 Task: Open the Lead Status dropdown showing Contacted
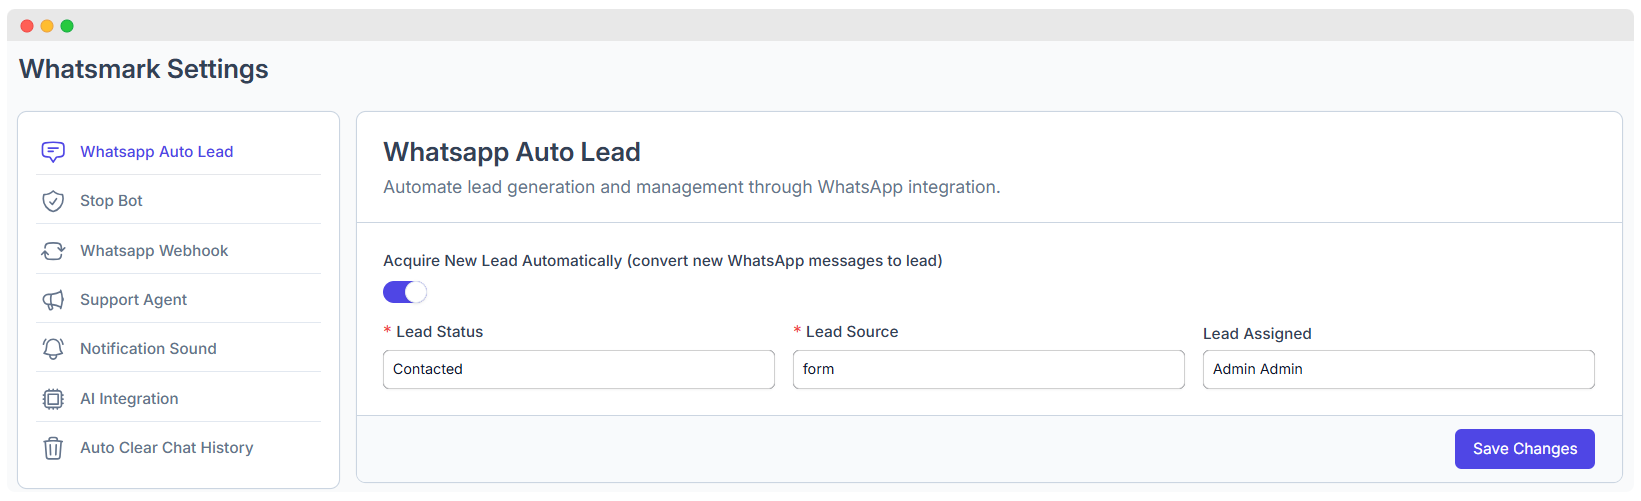[579, 369]
